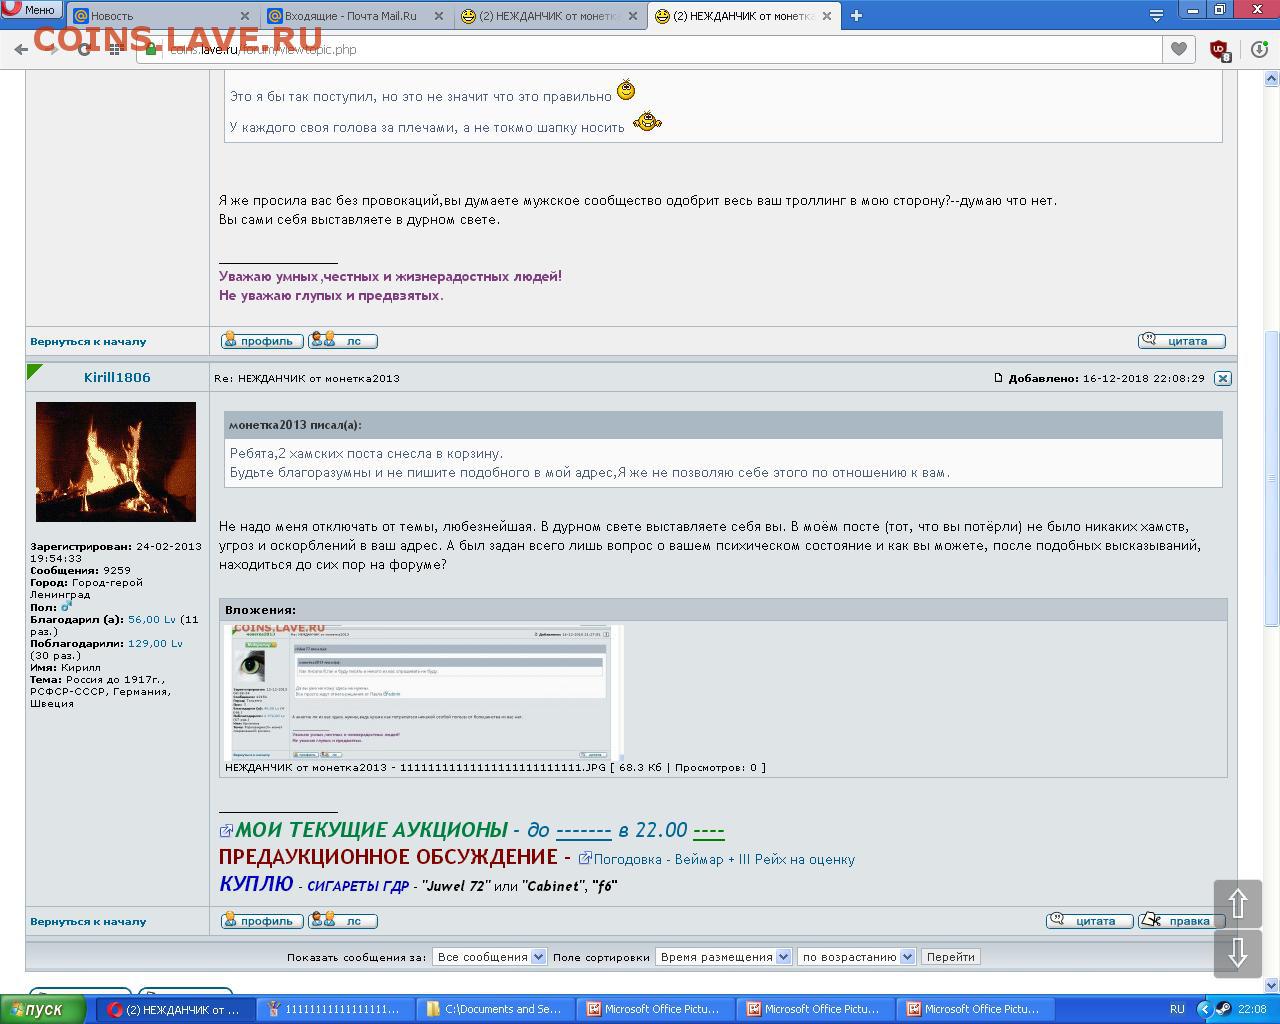Click the new tab plus icon
Image resolution: width=1280 pixels, height=1024 pixels.
tap(855, 16)
